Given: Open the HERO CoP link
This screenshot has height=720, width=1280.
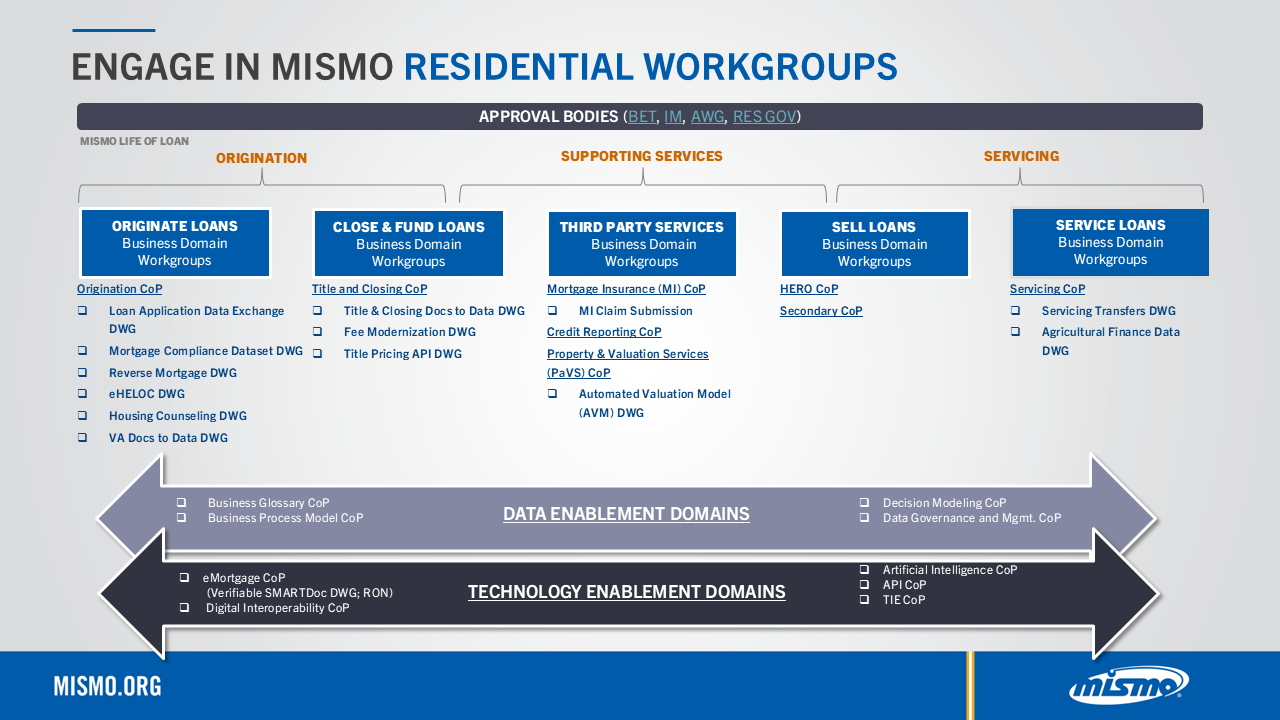Looking at the screenshot, I should (808, 289).
